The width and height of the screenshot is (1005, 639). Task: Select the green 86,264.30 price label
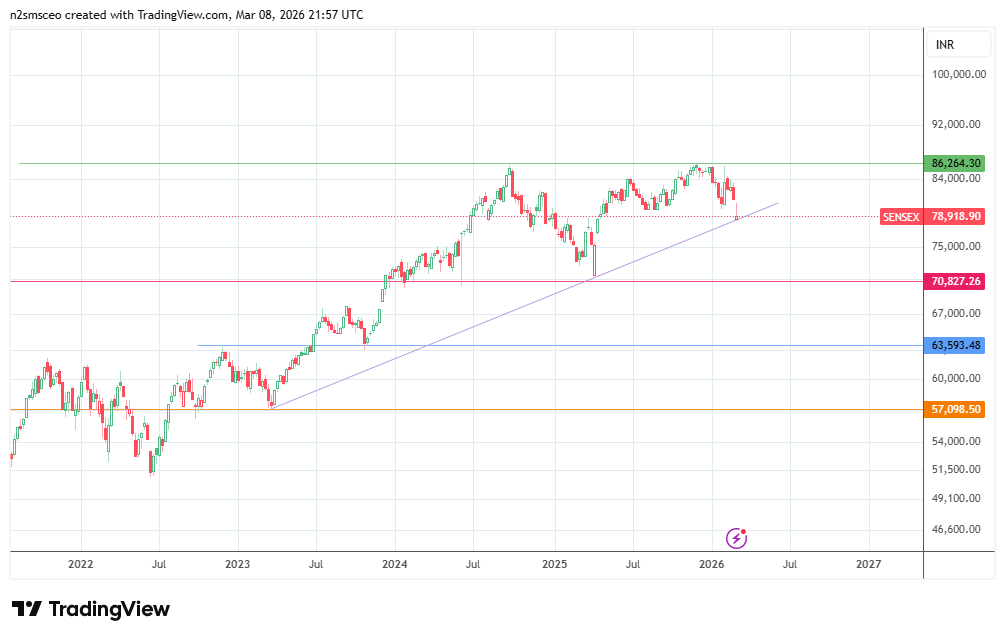pos(956,163)
